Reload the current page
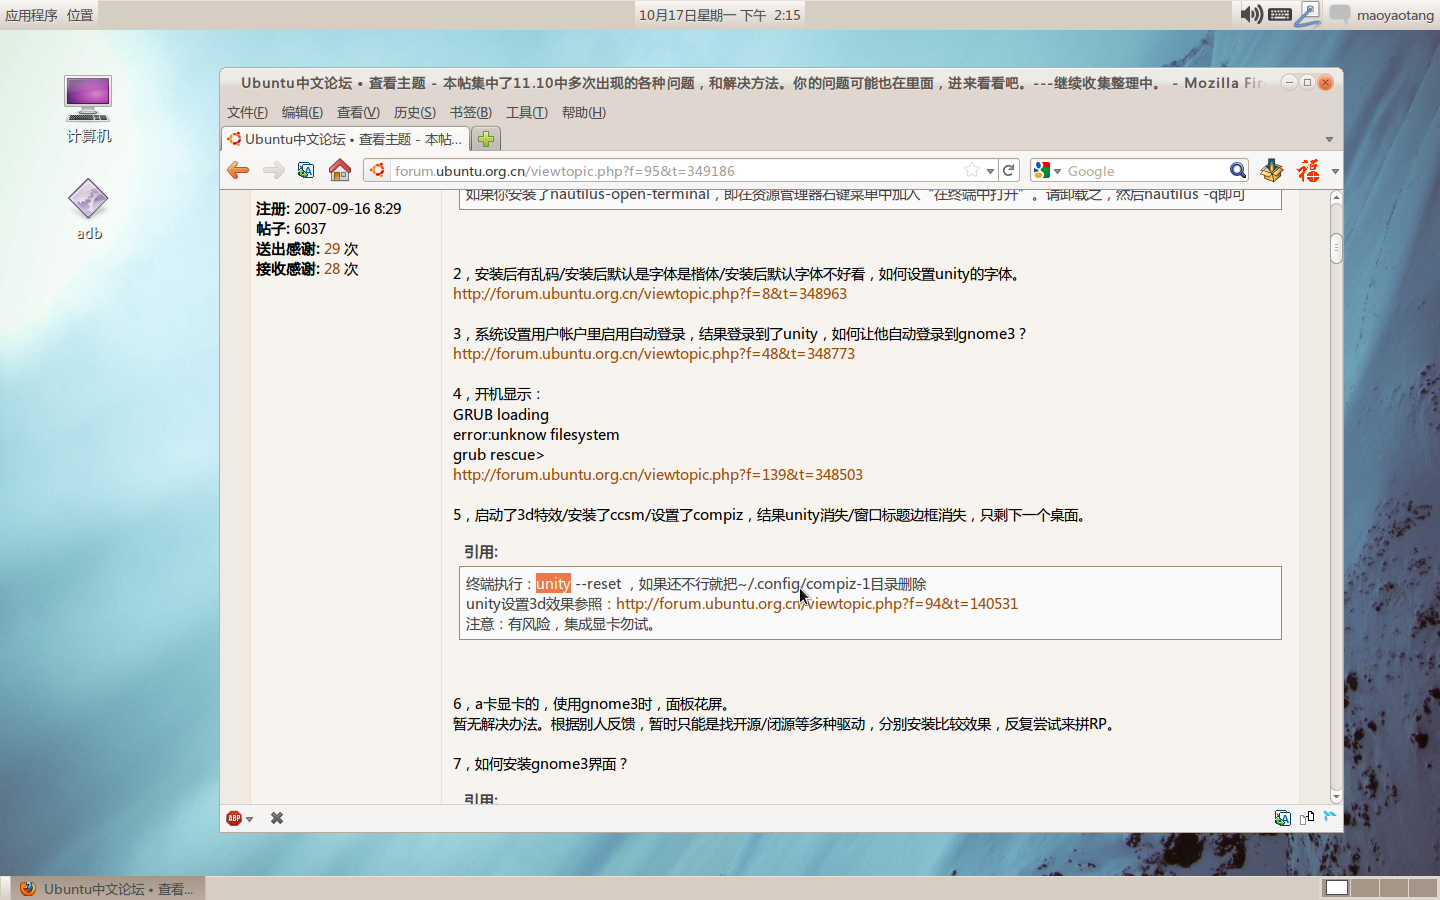This screenshot has width=1440, height=900. pos(1009,171)
